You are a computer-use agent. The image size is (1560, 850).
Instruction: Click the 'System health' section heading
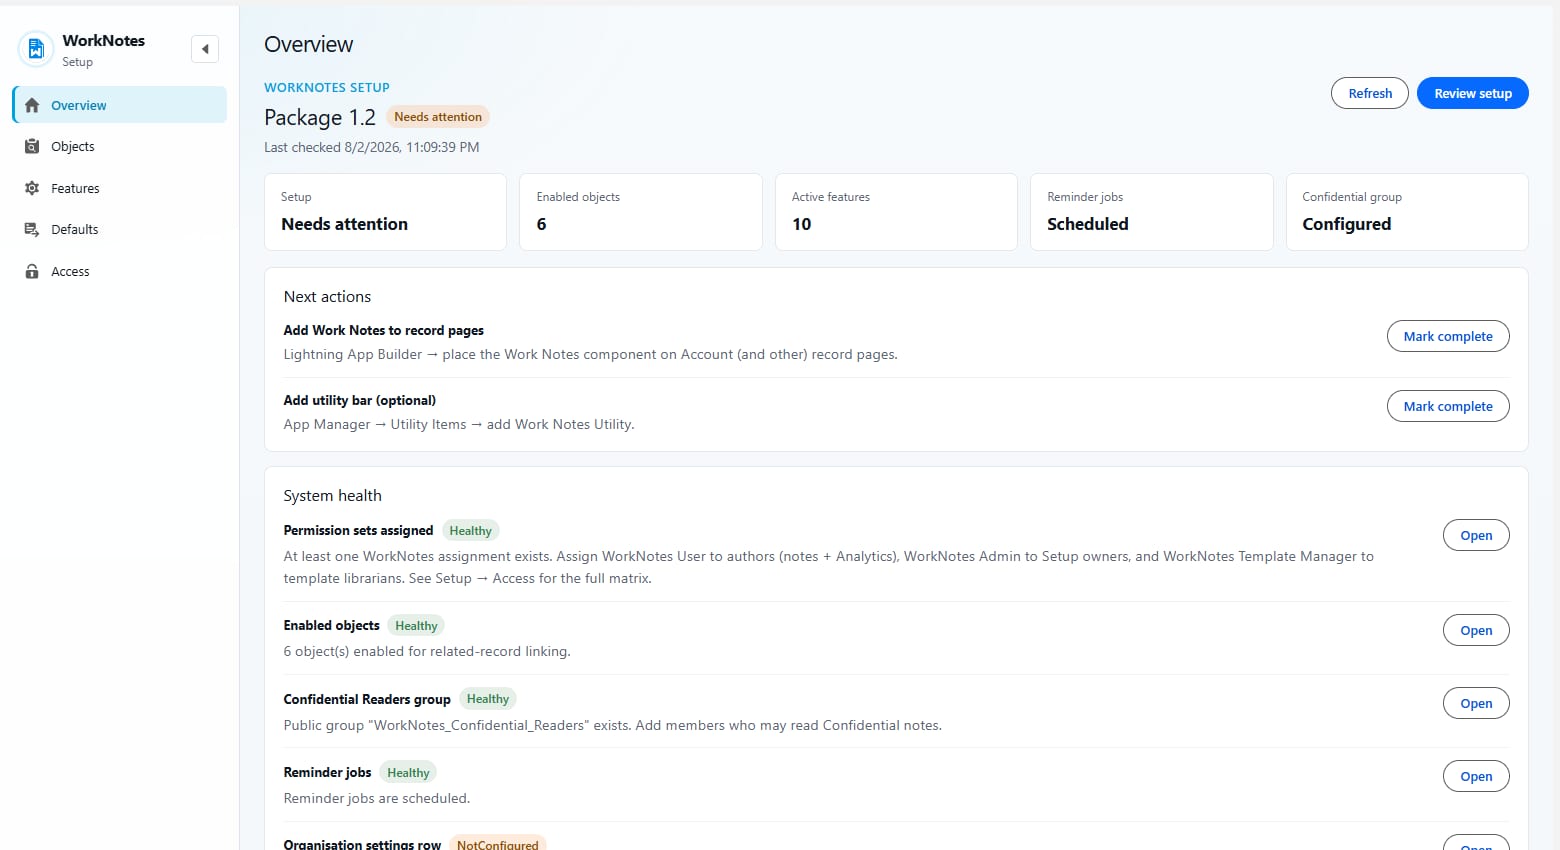click(333, 496)
